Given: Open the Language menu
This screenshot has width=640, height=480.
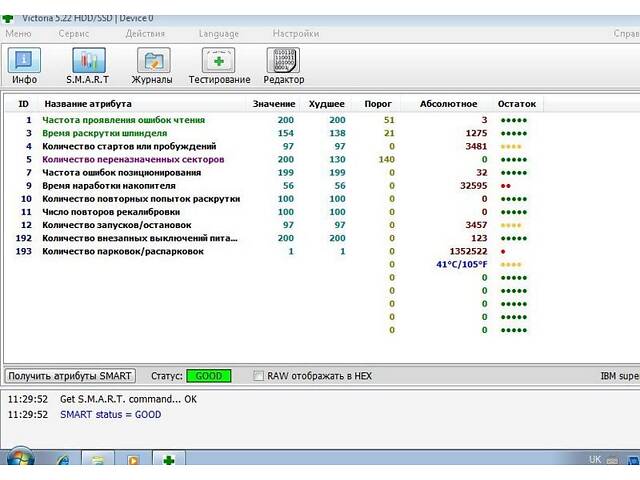Looking at the screenshot, I should coord(219,33).
